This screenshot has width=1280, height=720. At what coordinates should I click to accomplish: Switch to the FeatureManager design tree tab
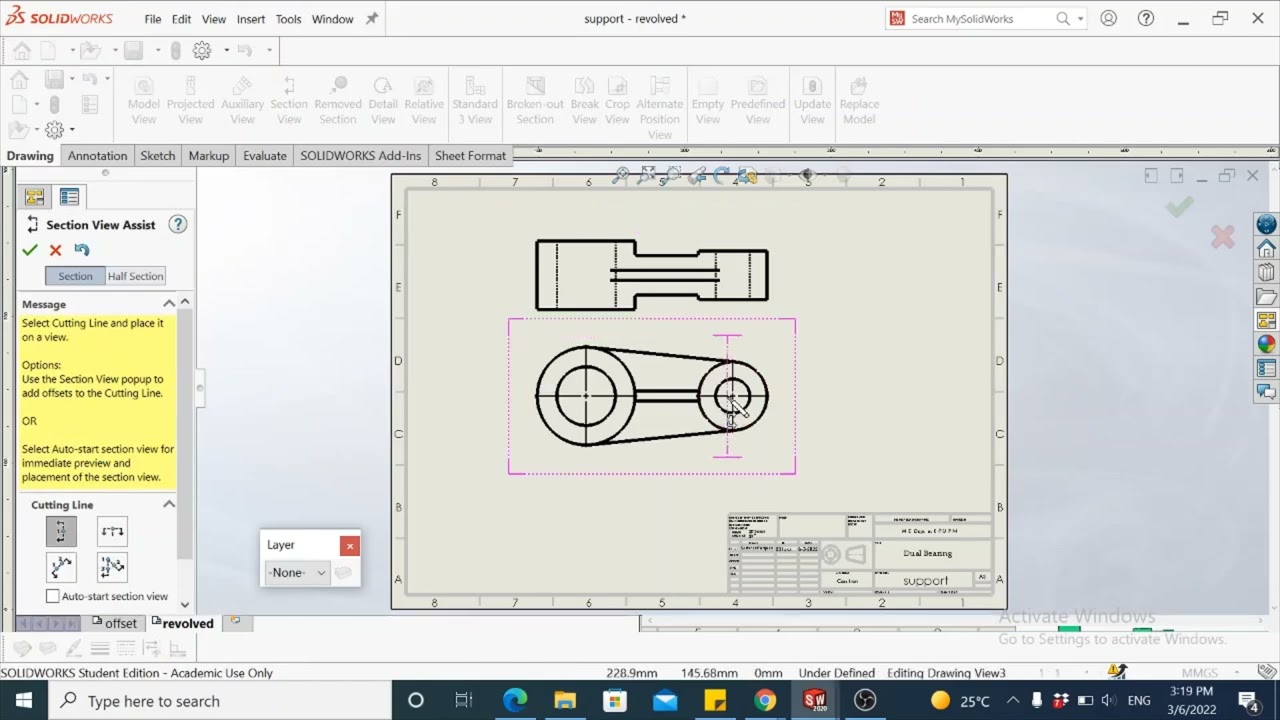34,197
